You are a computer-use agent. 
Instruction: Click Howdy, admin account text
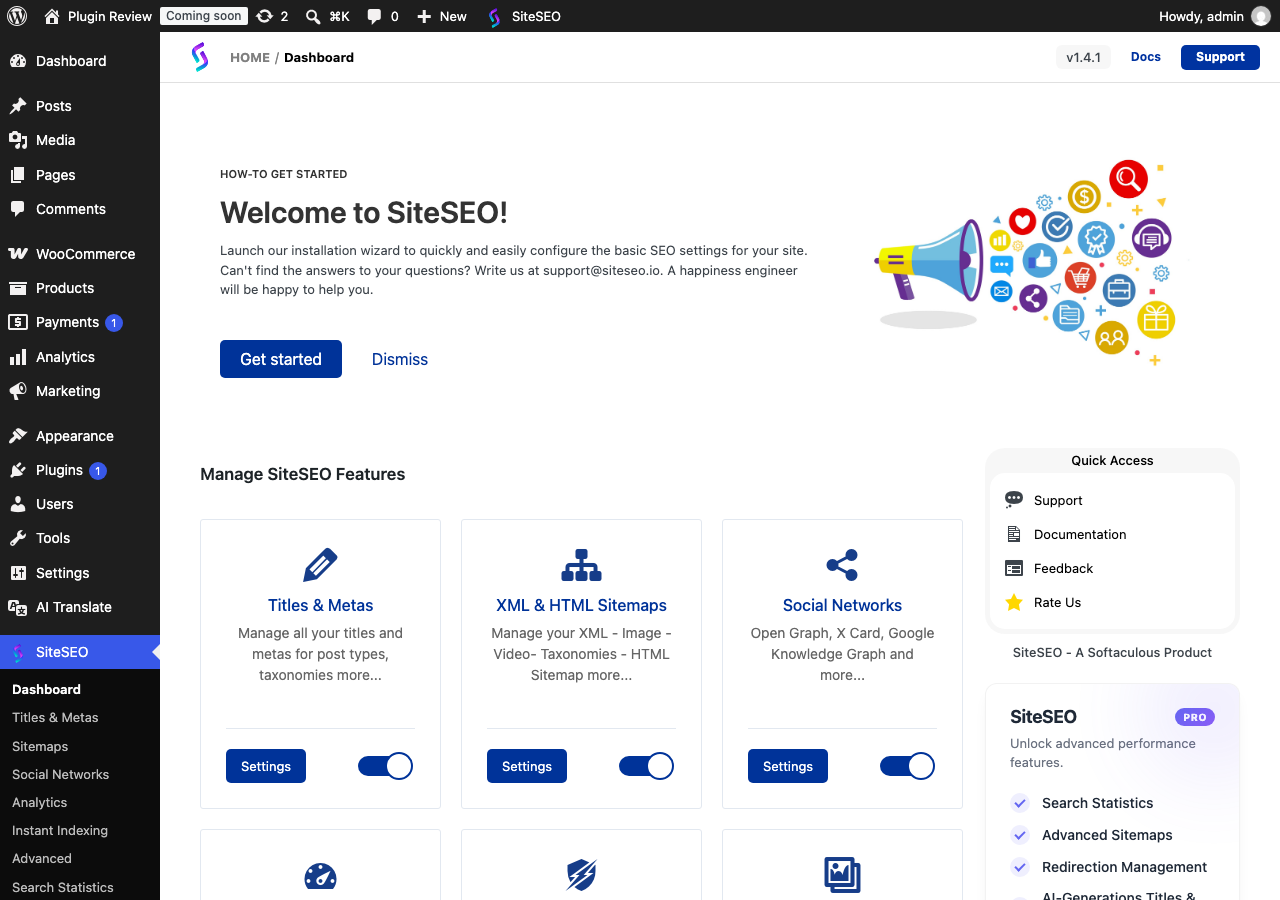click(1201, 16)
